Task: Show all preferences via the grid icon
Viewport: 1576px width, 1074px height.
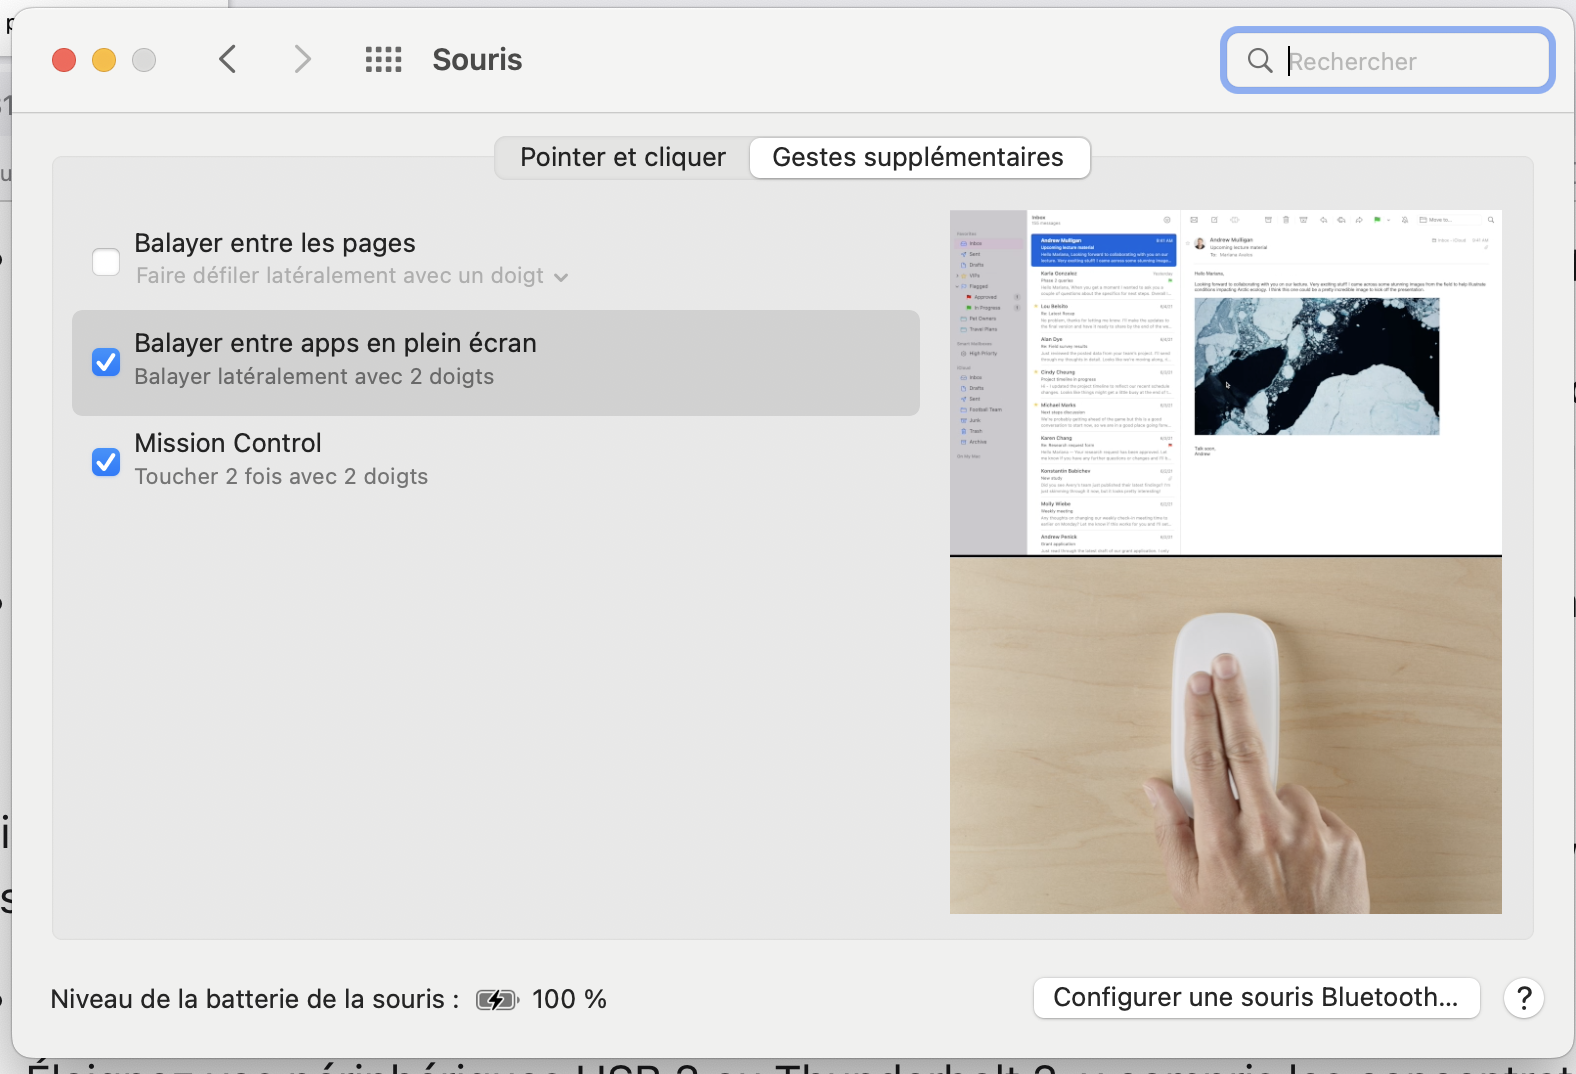Action: (383, 60)
